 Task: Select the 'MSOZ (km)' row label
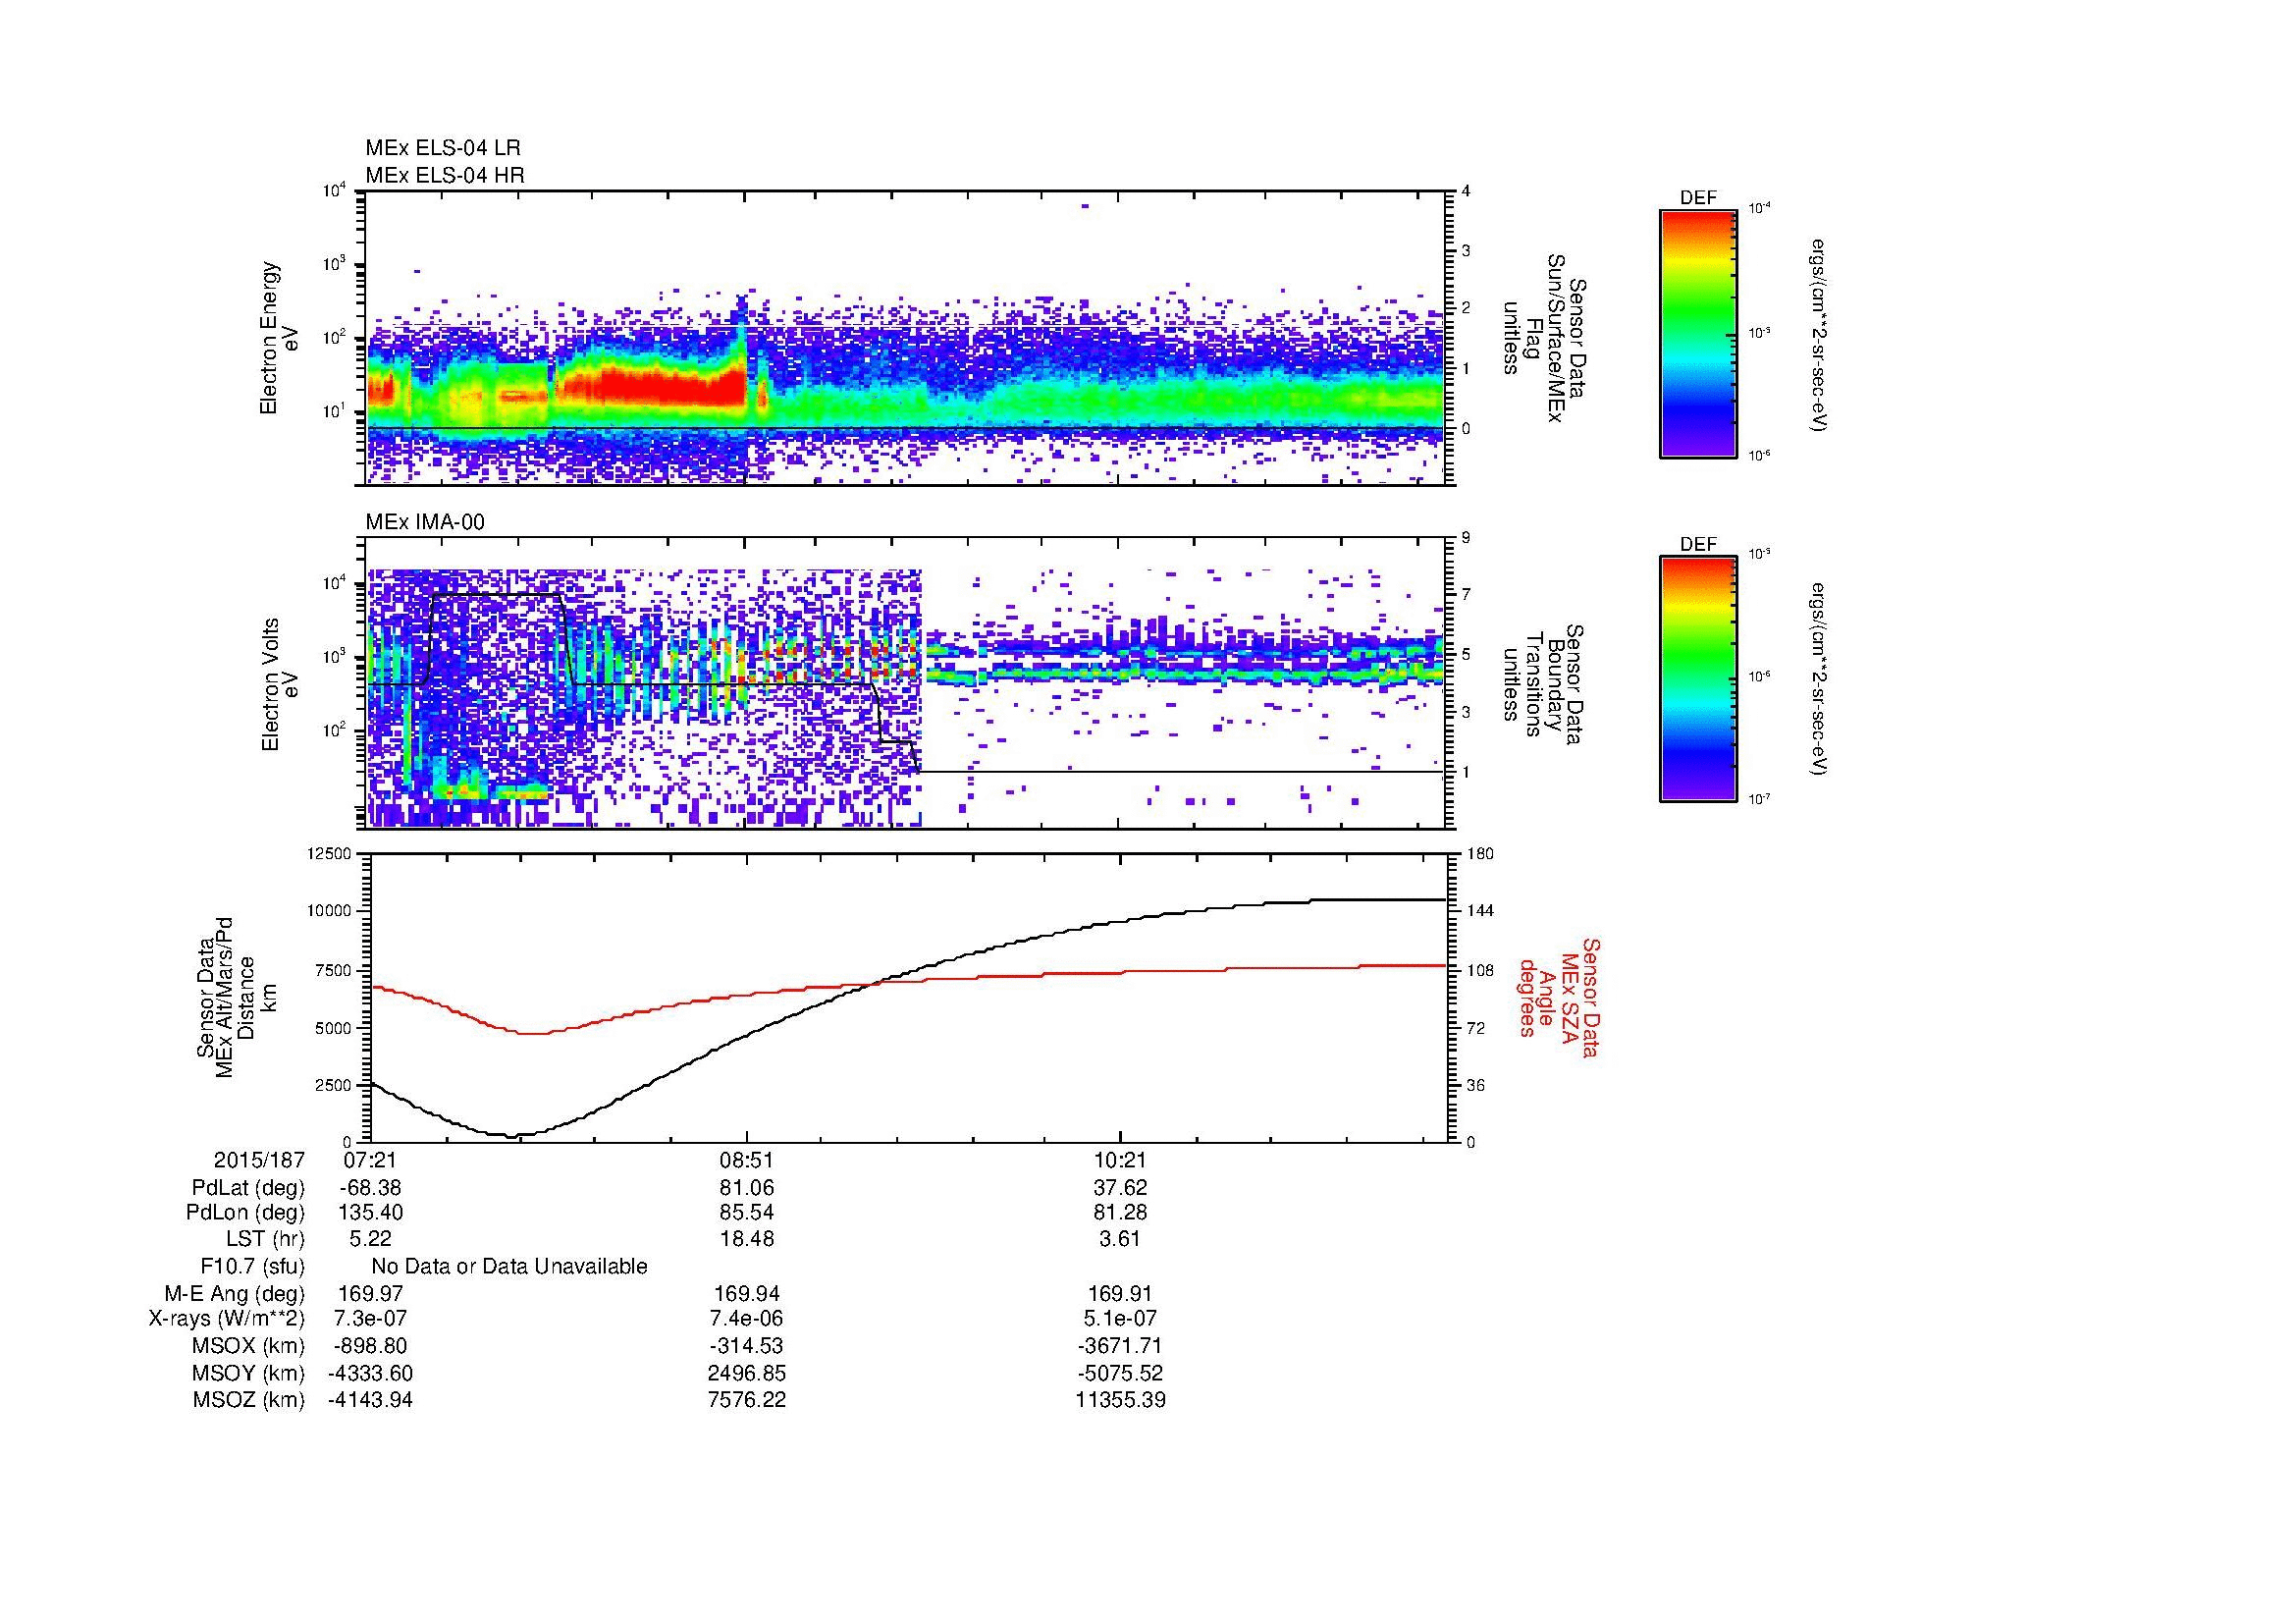(x=248, y=1399)
